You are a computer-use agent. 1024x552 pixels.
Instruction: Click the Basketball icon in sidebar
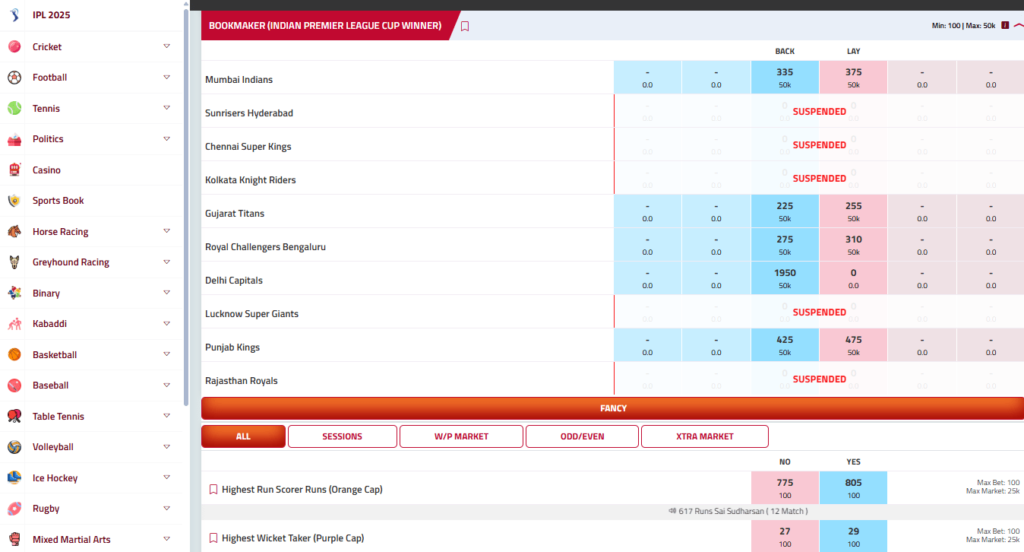click(x=14, y=355)
